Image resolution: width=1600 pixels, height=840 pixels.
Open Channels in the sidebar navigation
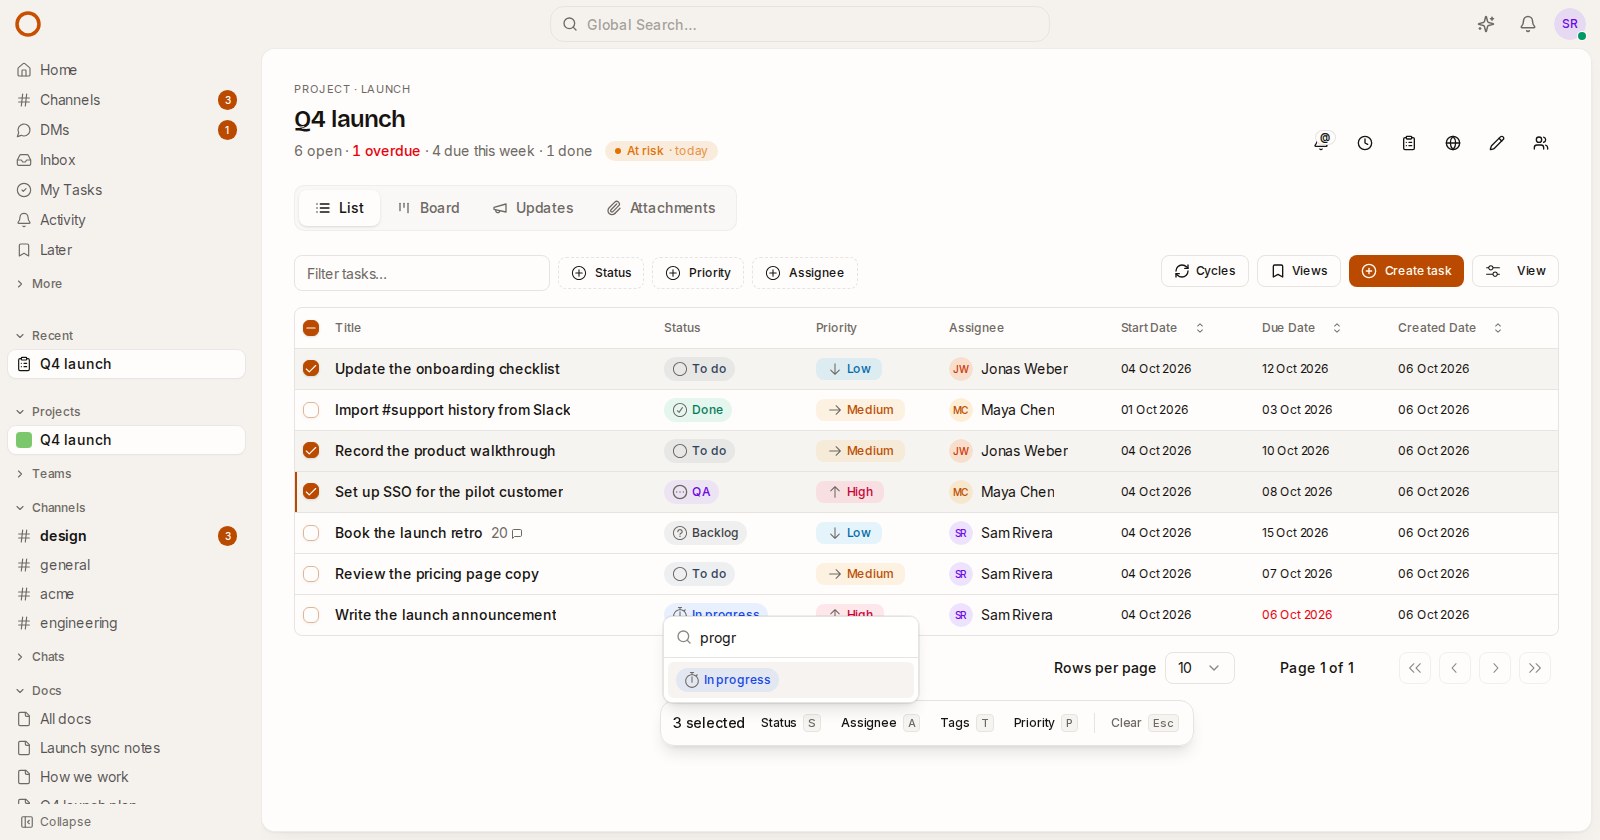pos(126,100)
